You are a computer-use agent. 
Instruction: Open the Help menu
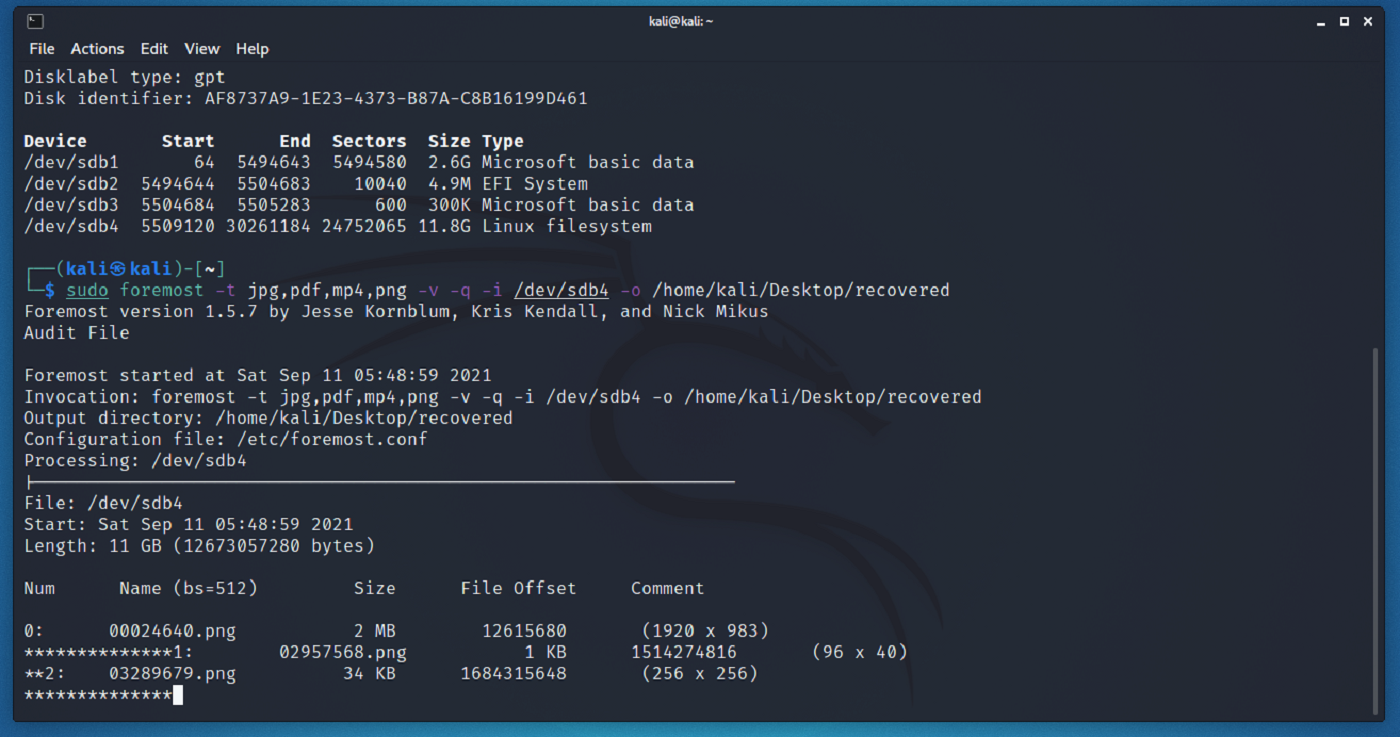click(x=252, y=48)
